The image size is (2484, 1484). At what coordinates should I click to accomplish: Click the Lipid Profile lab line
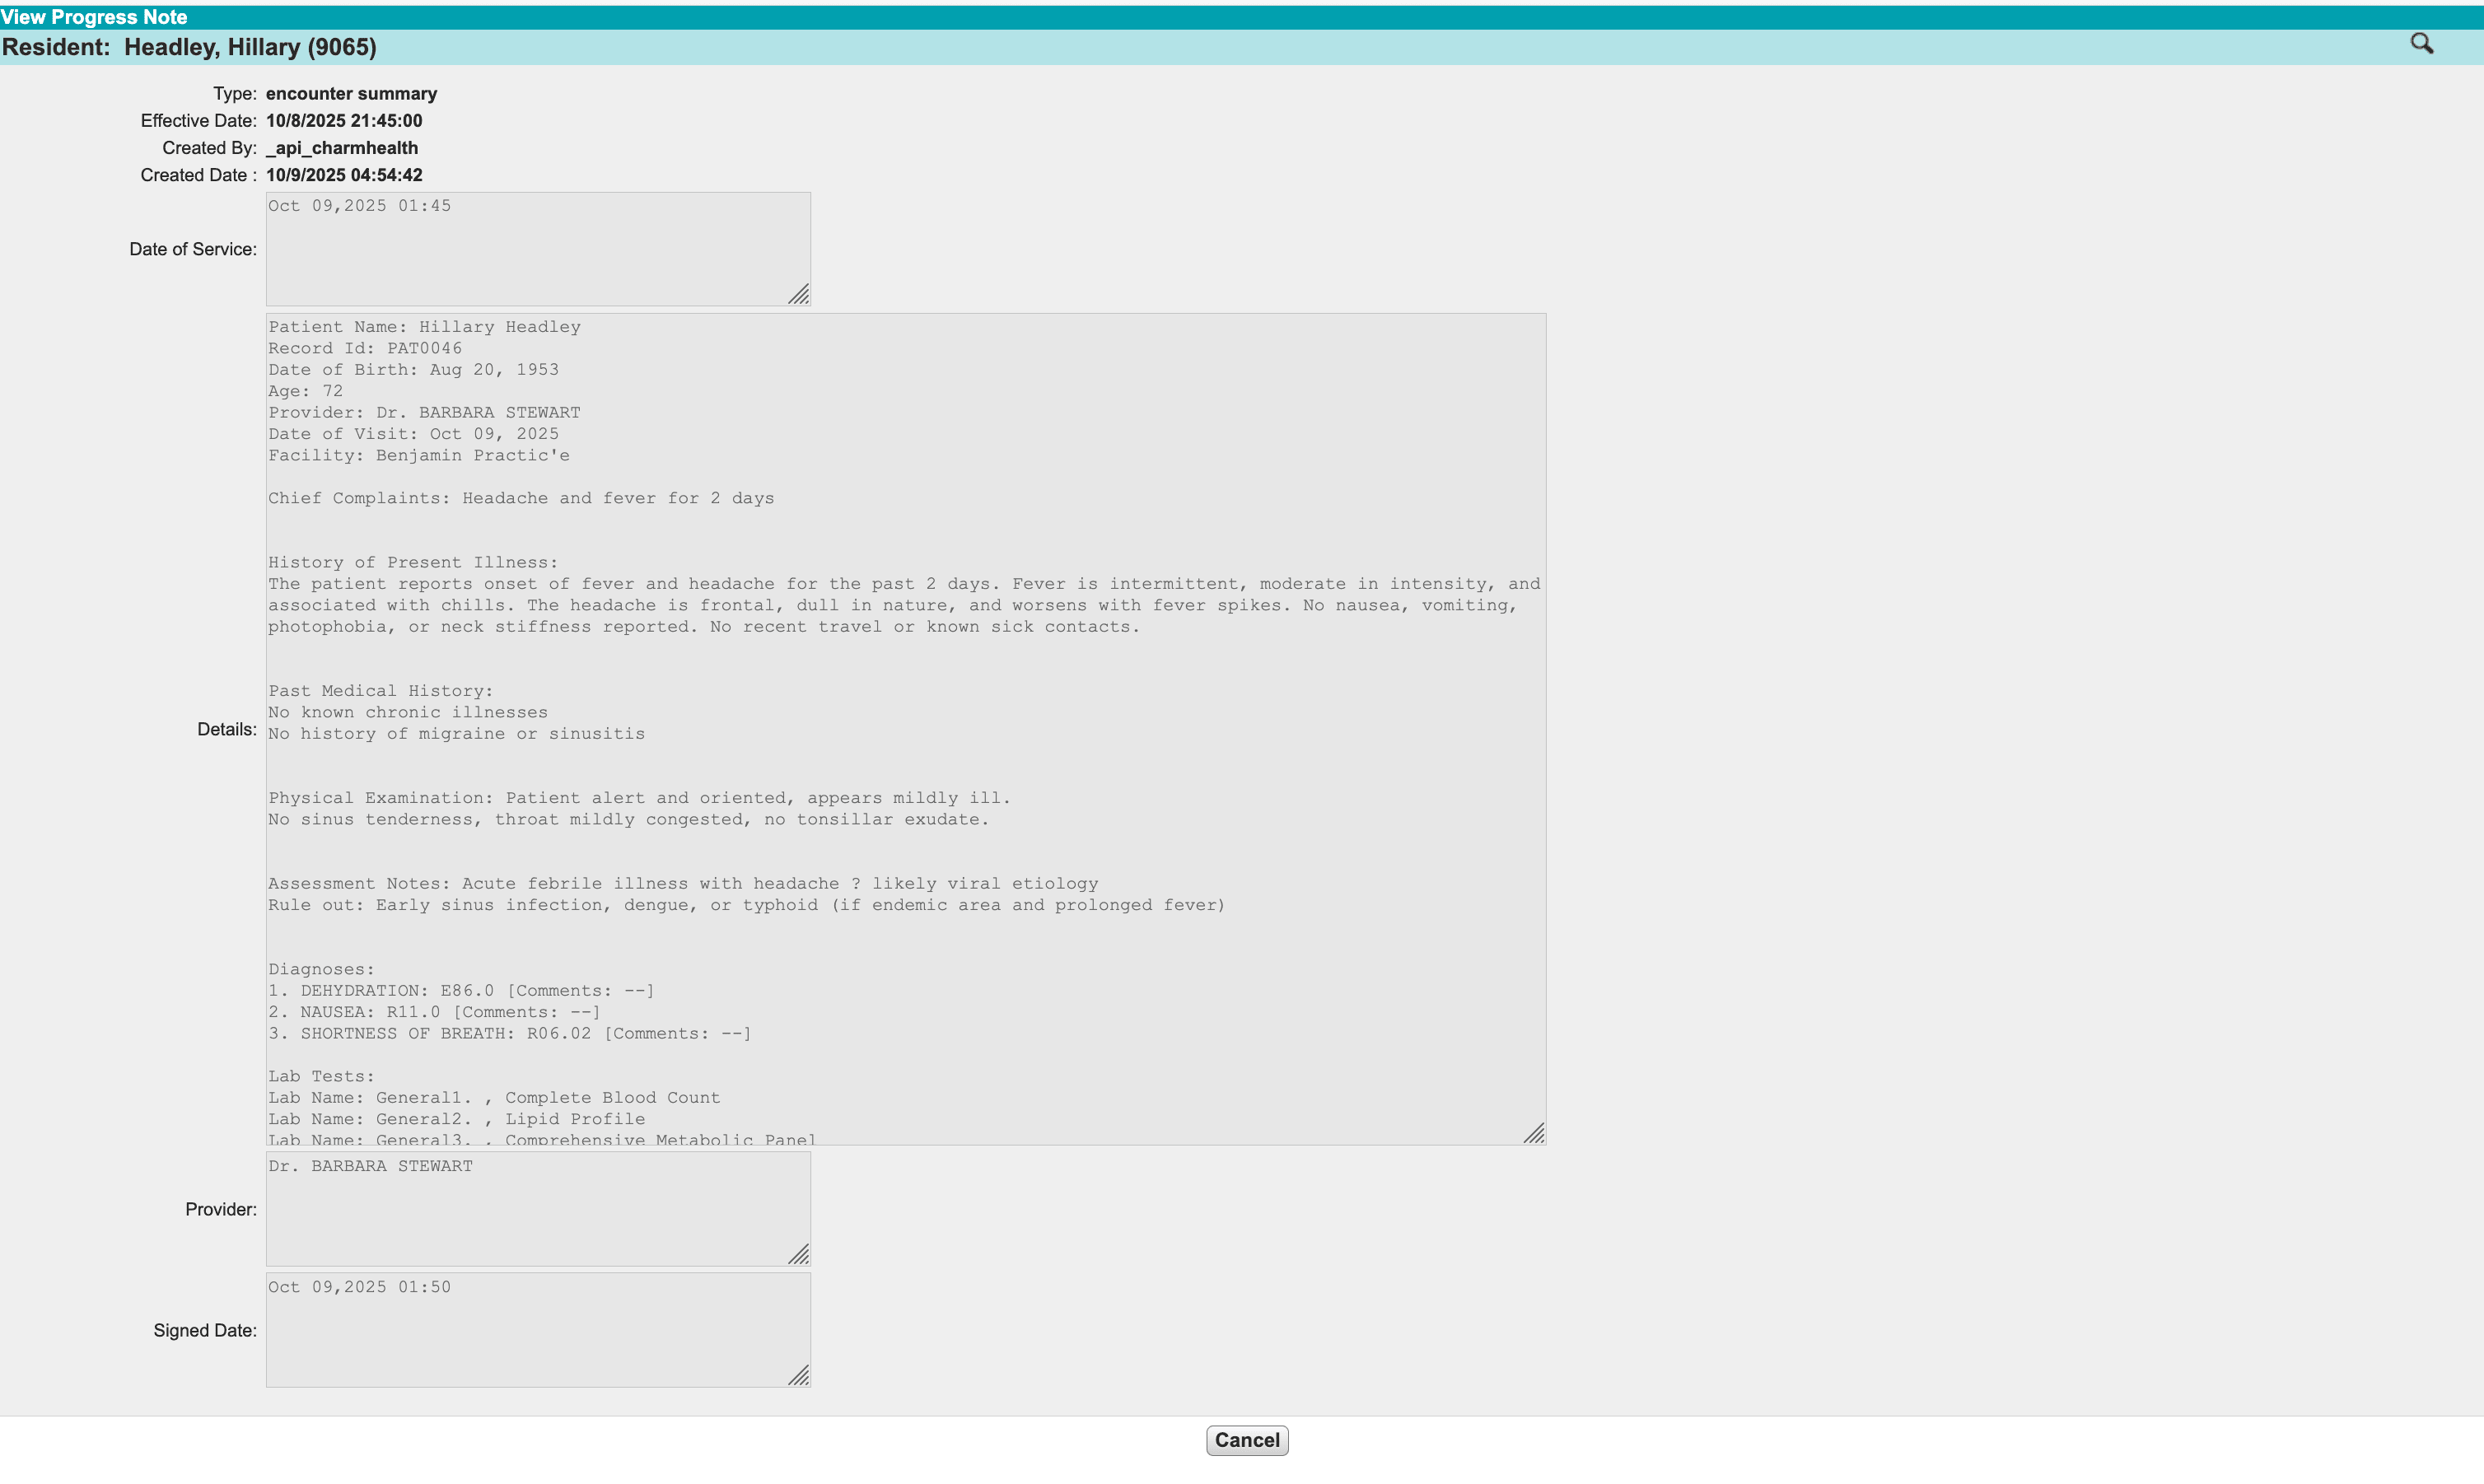[456, 1119]
